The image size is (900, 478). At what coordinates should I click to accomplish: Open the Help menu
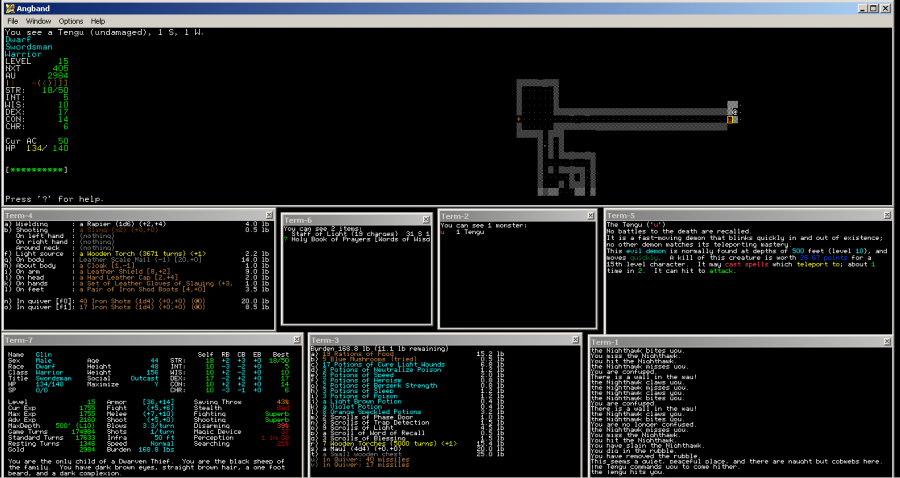tap(98, 21)
